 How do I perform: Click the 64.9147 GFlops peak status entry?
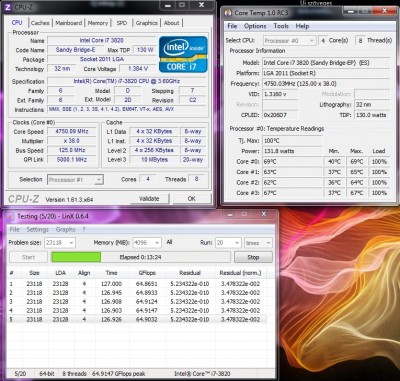point(118,374)
